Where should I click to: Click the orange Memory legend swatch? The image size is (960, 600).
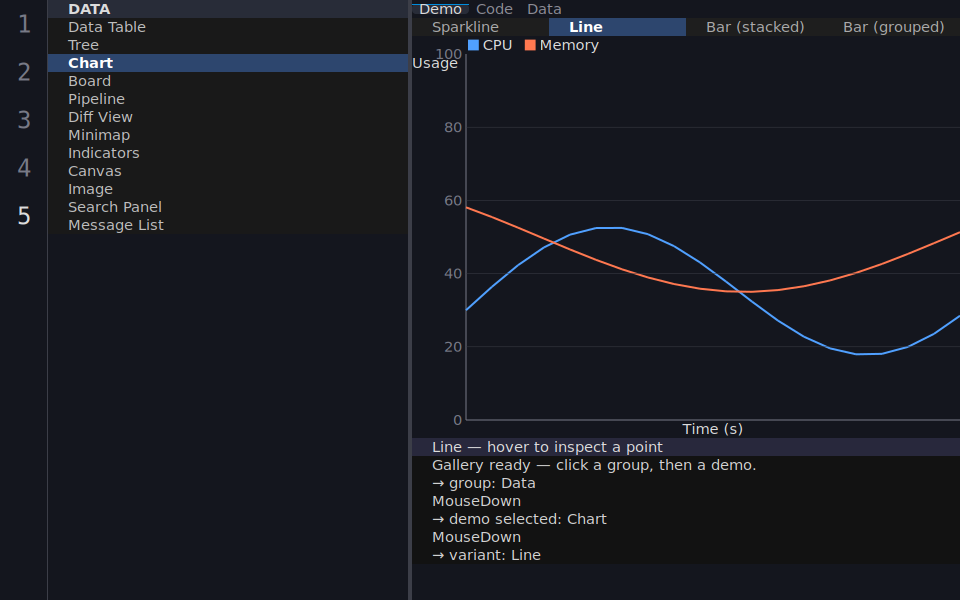click(x=530, y=45)
